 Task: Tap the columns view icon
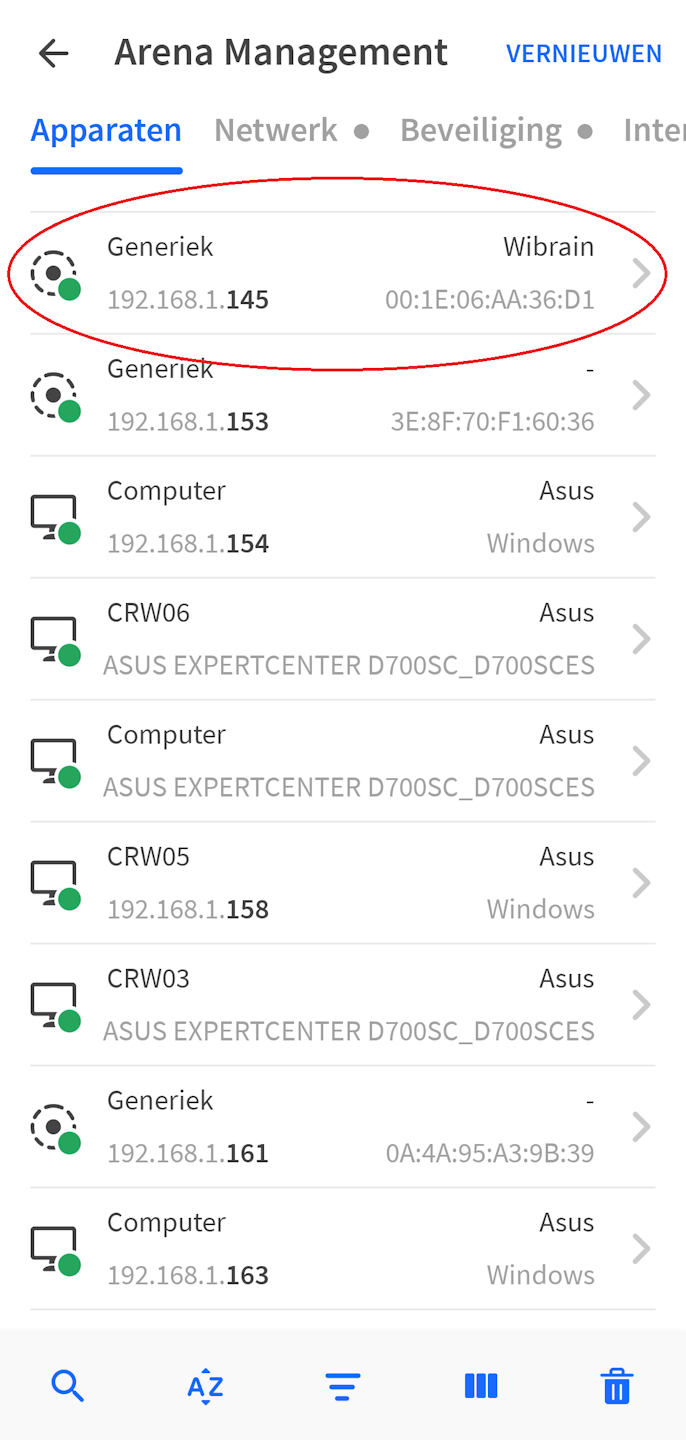point(481,1386)
